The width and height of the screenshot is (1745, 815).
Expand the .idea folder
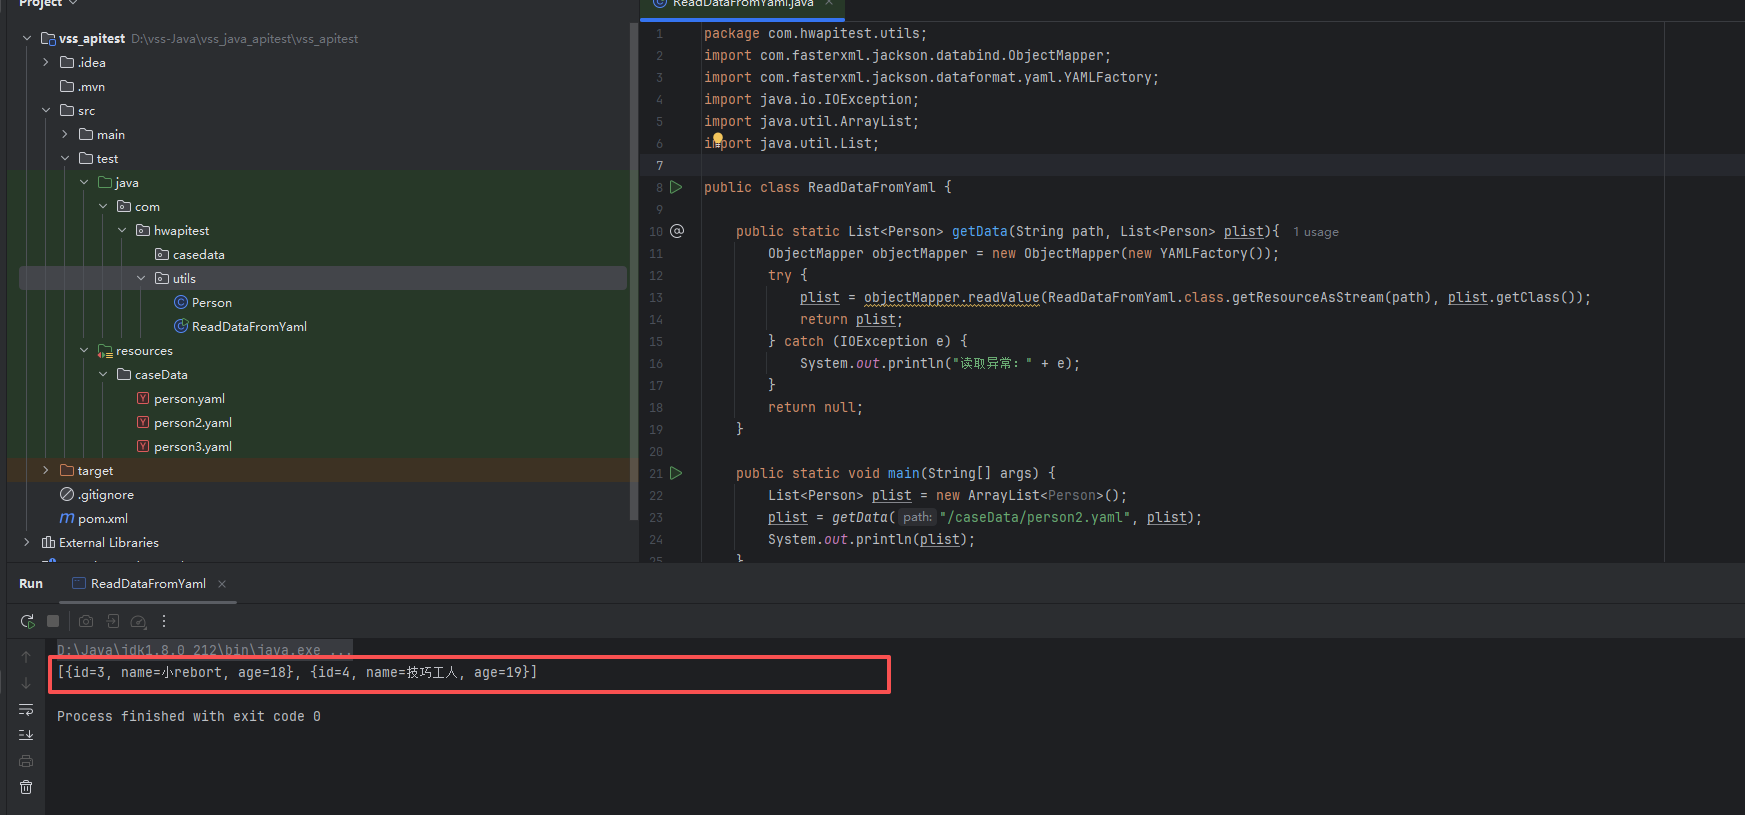click(x=46, y=63)
